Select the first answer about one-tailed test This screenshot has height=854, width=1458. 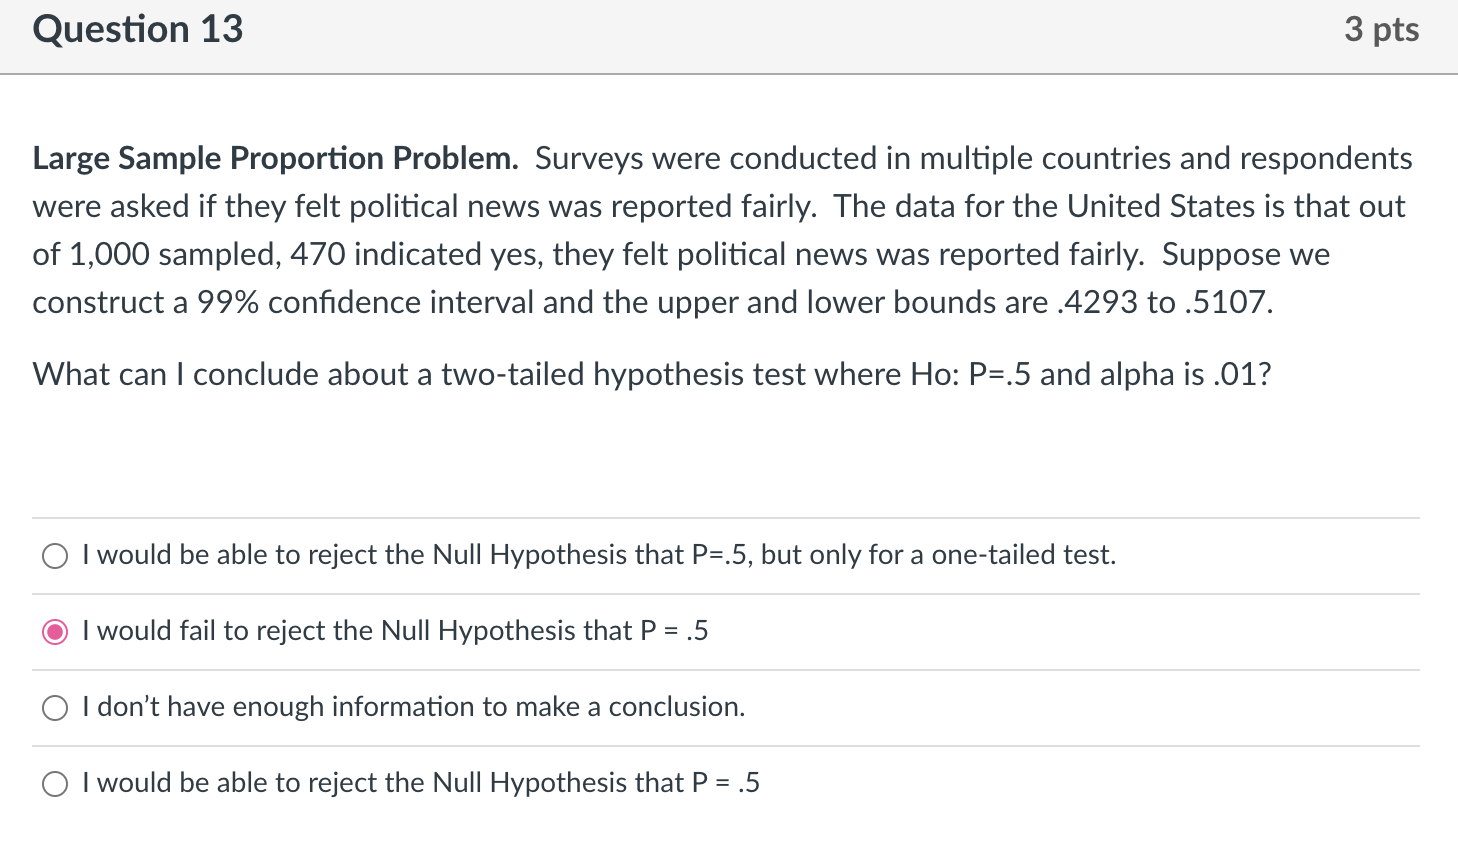[55, 556]
